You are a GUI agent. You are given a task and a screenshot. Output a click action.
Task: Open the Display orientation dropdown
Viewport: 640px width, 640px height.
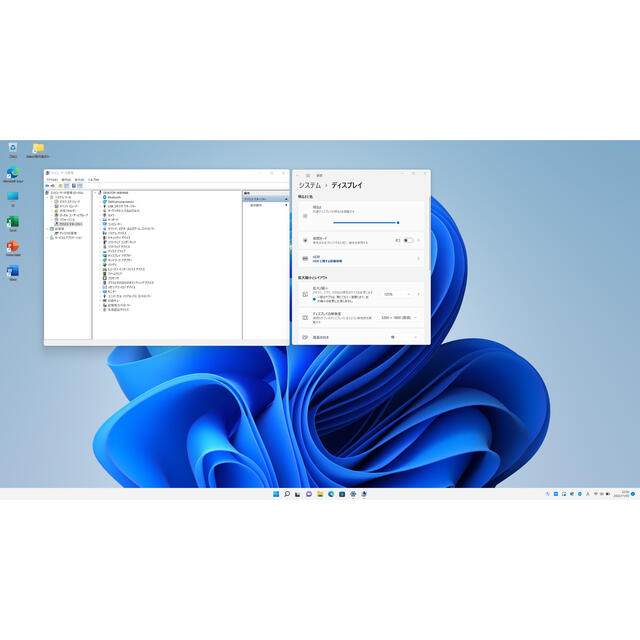pyautogui.click(x=403, y=337)
